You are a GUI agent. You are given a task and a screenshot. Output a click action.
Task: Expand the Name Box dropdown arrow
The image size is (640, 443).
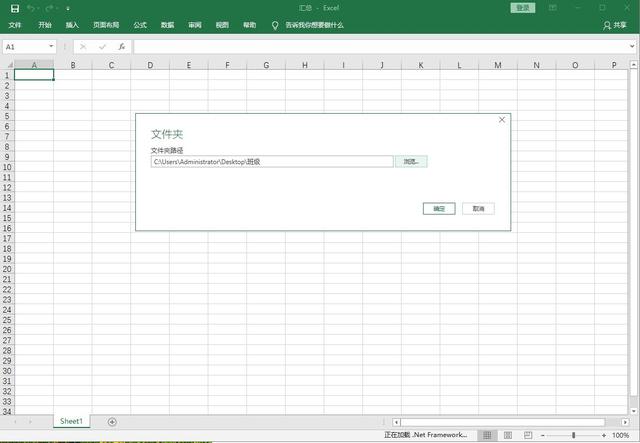[51, 47]
